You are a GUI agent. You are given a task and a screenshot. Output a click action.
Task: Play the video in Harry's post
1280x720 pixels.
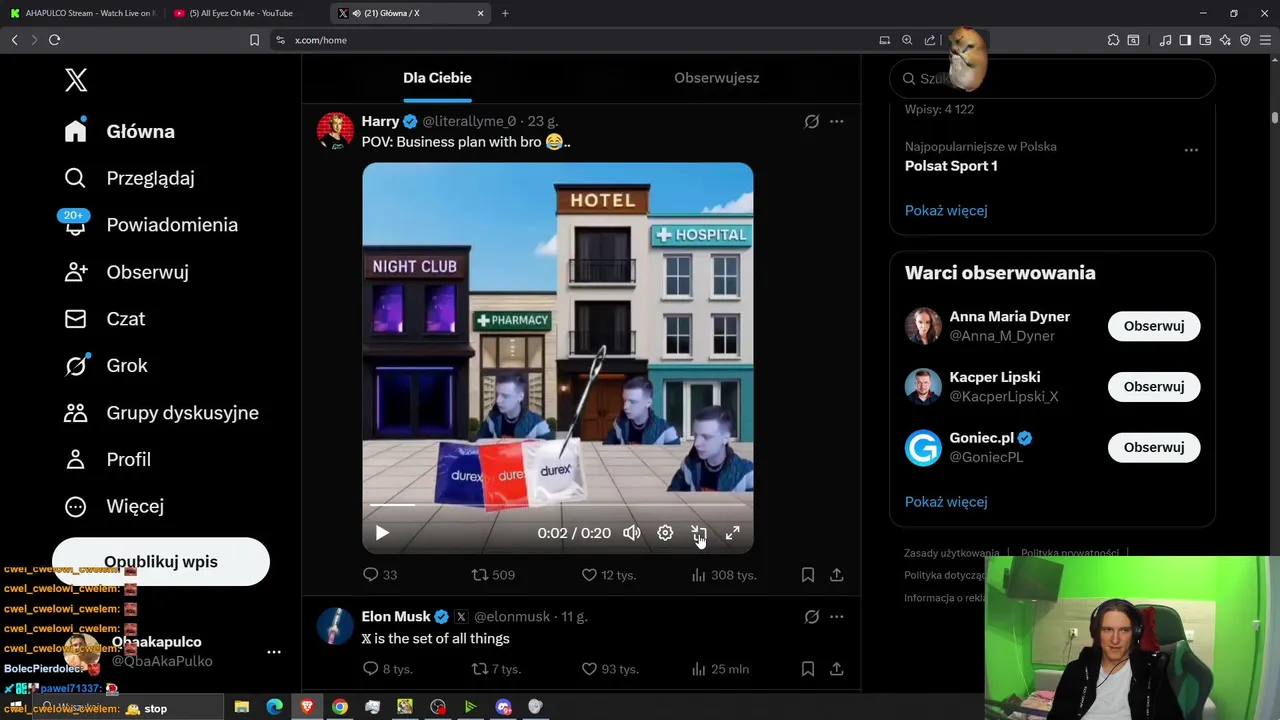(x=382, y=533)
